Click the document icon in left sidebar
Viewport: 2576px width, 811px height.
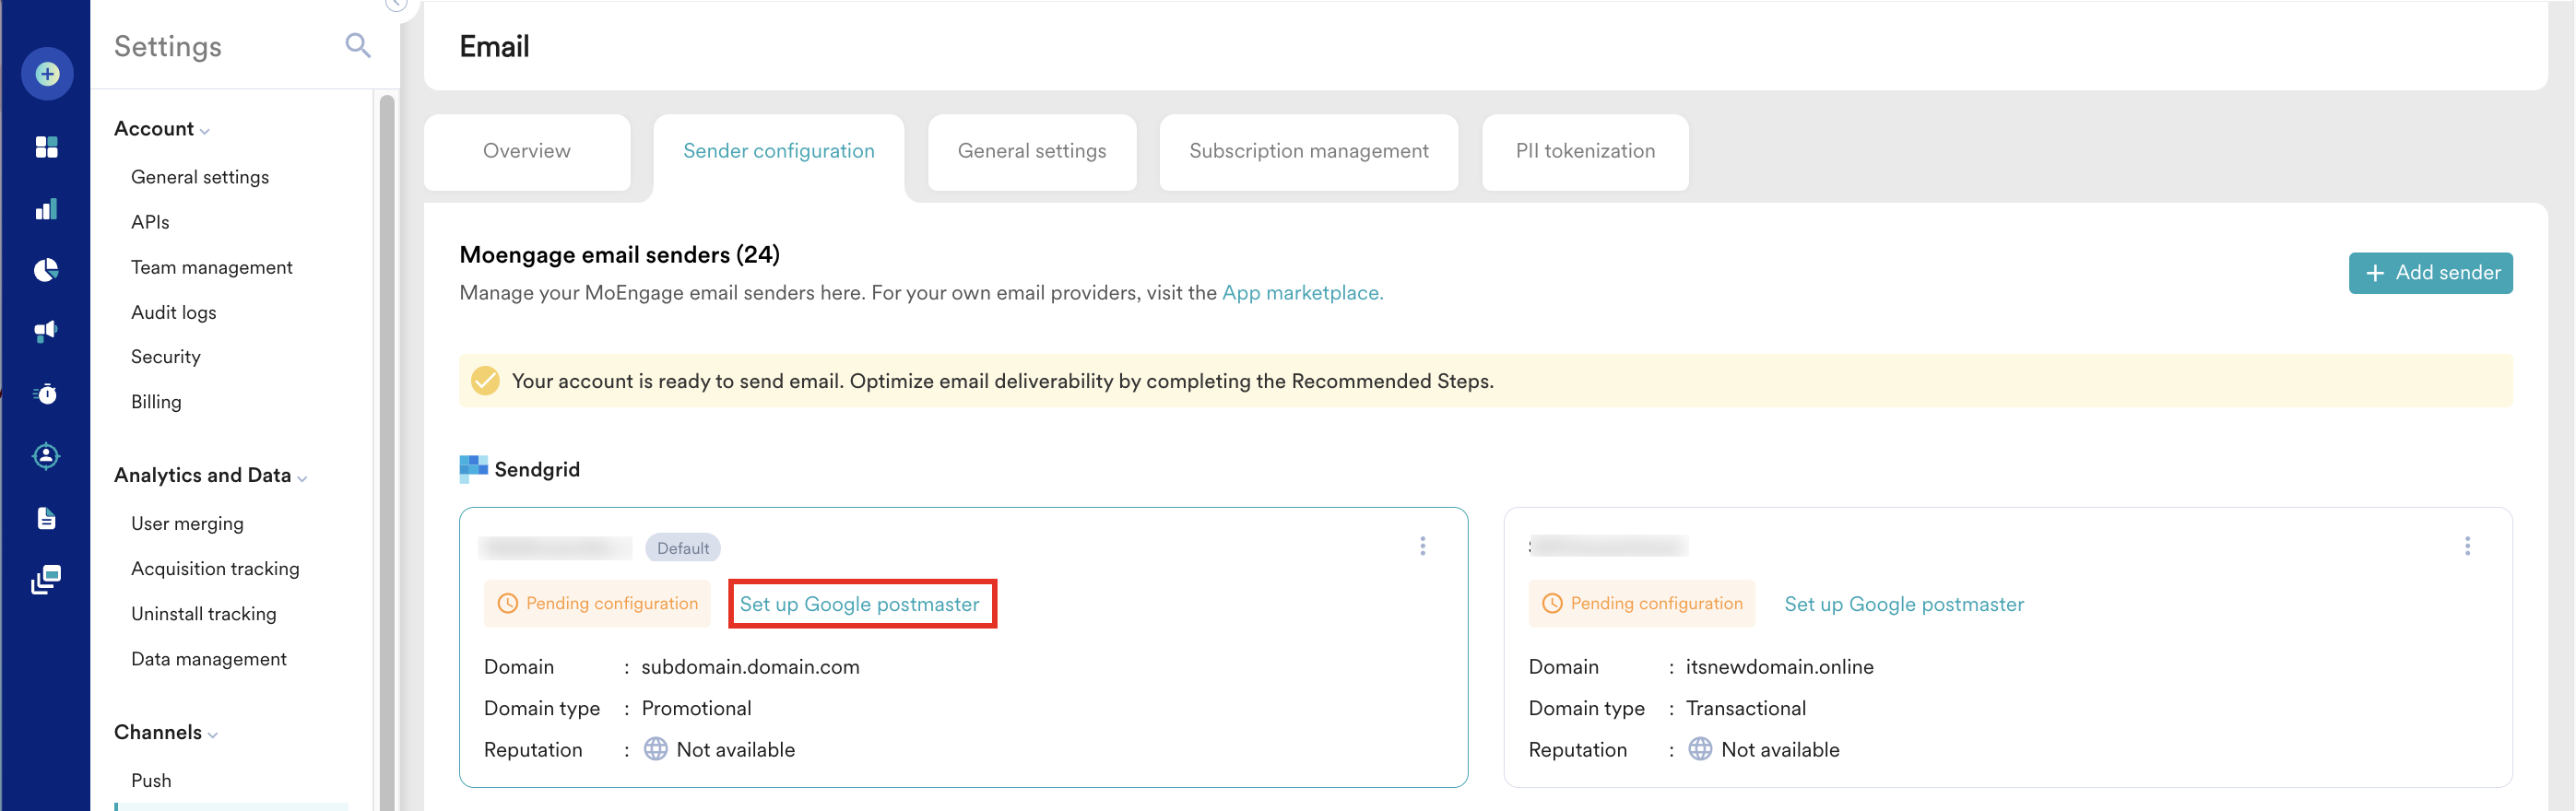(46, 518)
